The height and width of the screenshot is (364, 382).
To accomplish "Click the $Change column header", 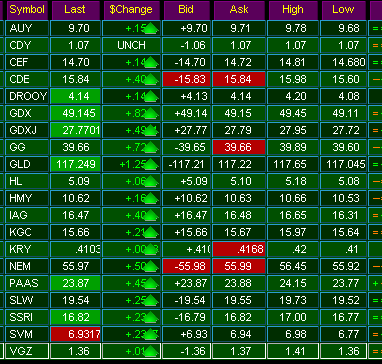I will (131, 10).
